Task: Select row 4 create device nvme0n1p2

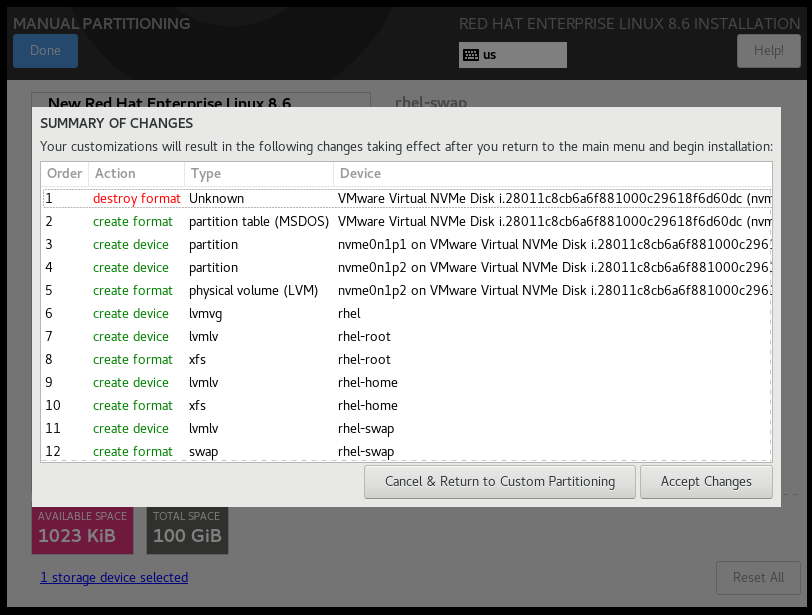Action: click(x=407, y=268)
